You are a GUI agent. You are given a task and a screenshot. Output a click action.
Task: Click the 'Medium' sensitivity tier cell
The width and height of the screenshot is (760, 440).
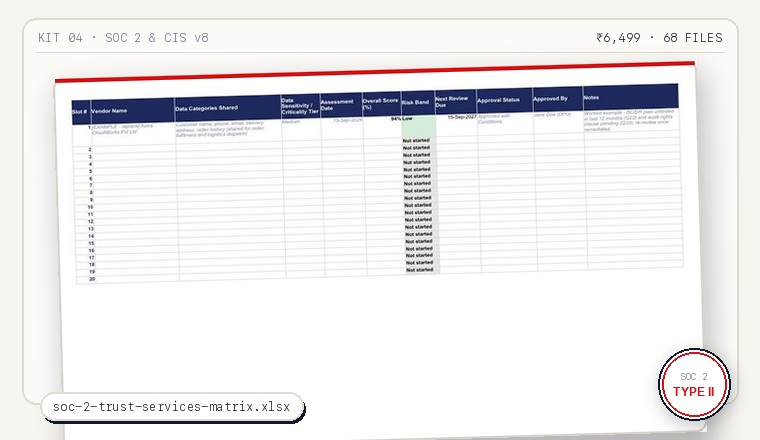click(x=301, y=131)
